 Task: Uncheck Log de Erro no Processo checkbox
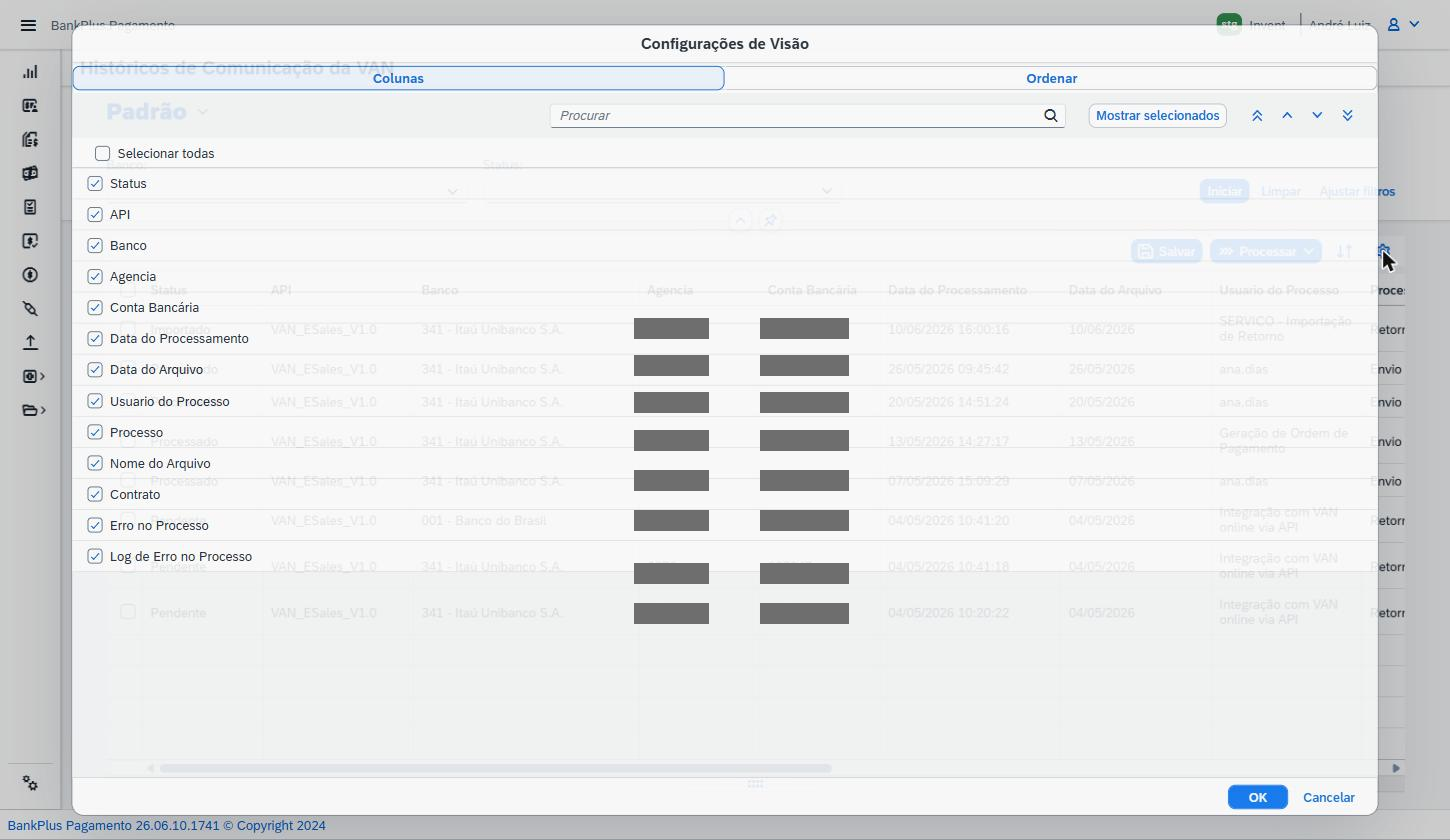pyautogui.click(x=95, y=557)
